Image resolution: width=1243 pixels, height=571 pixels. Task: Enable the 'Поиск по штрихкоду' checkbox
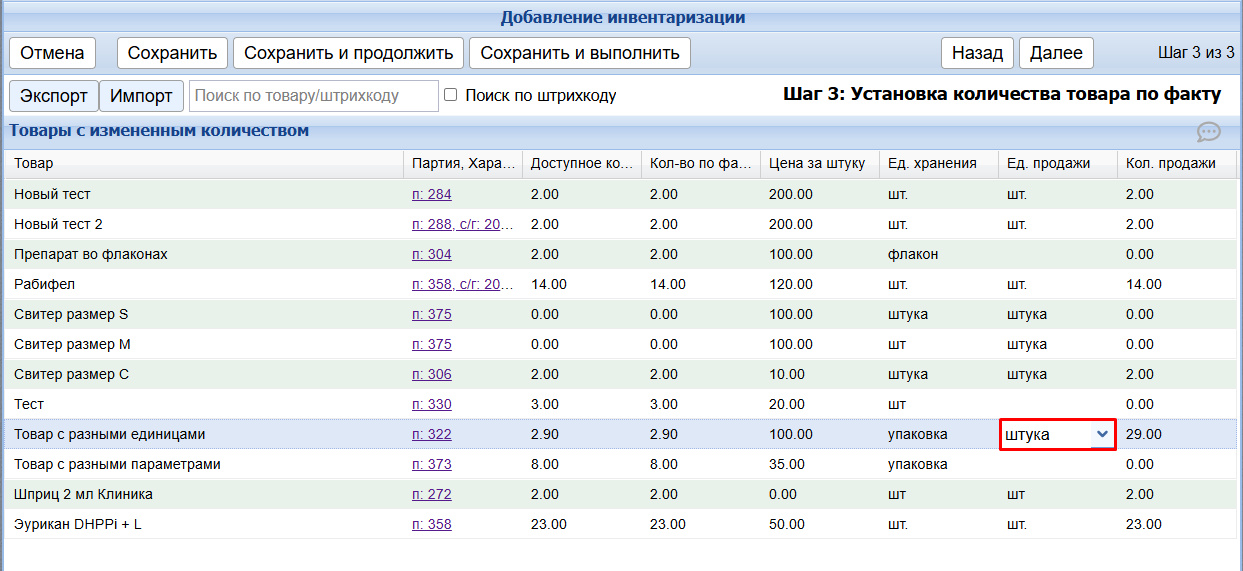pos(450,95)
